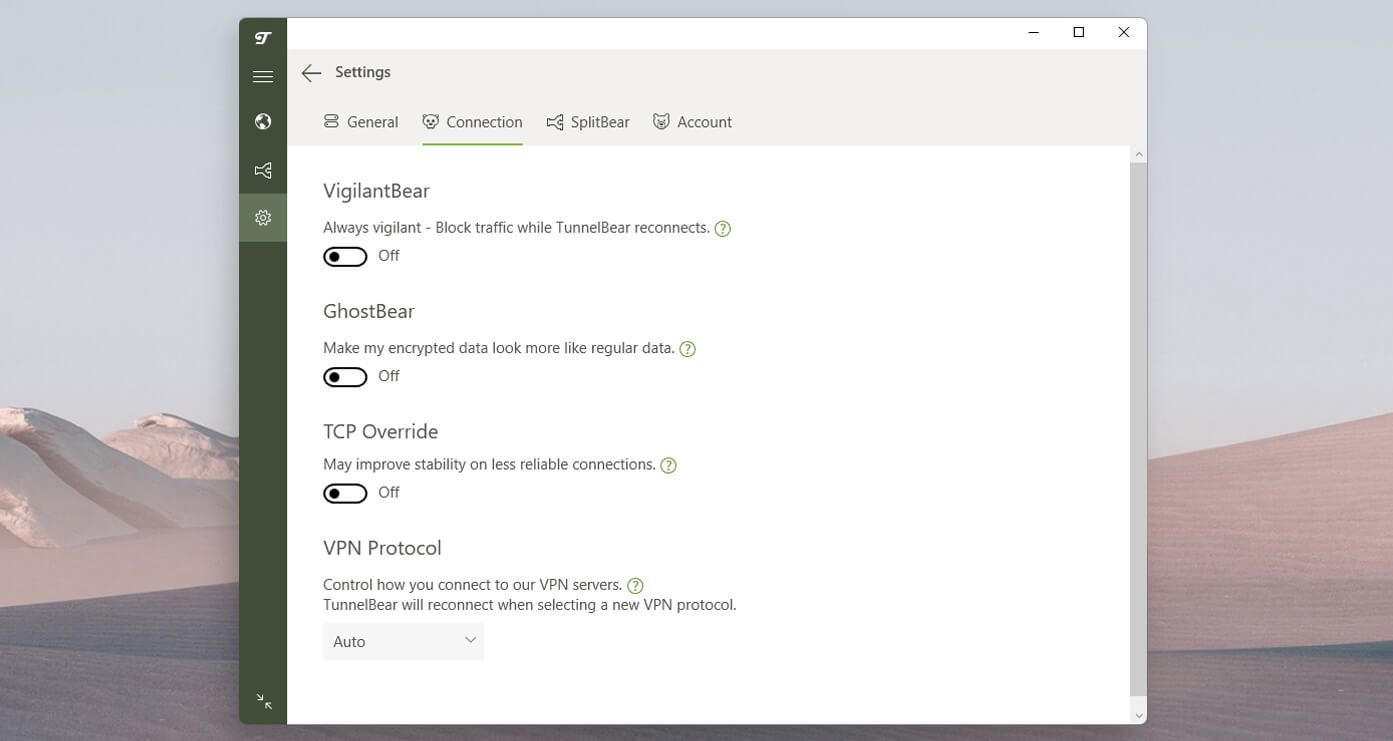
Task: Click the Settings page title
Action: [x=363, y=72]
